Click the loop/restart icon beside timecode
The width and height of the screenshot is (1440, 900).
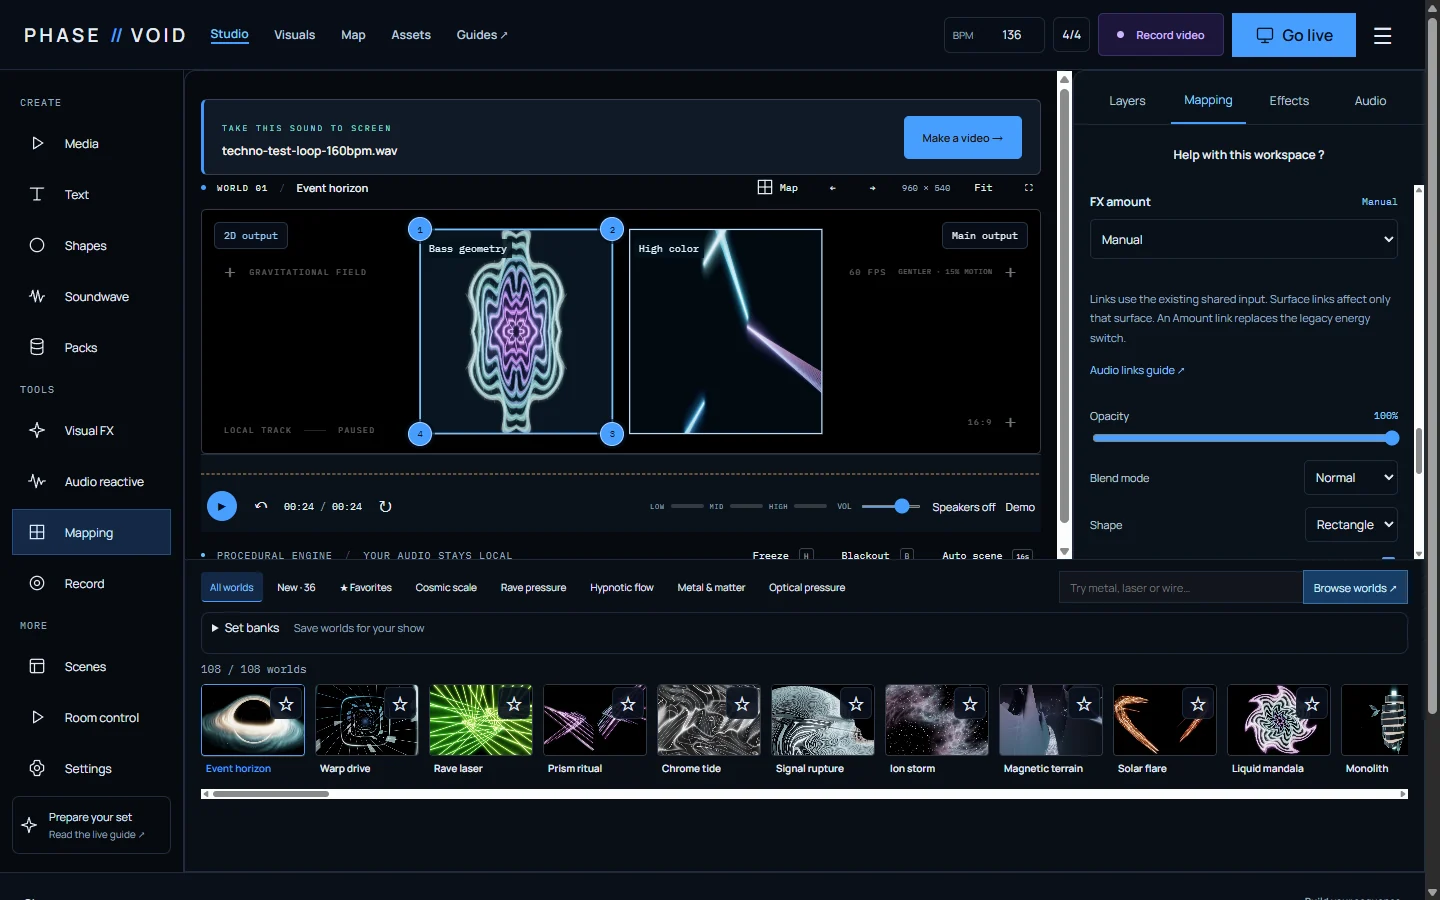coord(385,507)
